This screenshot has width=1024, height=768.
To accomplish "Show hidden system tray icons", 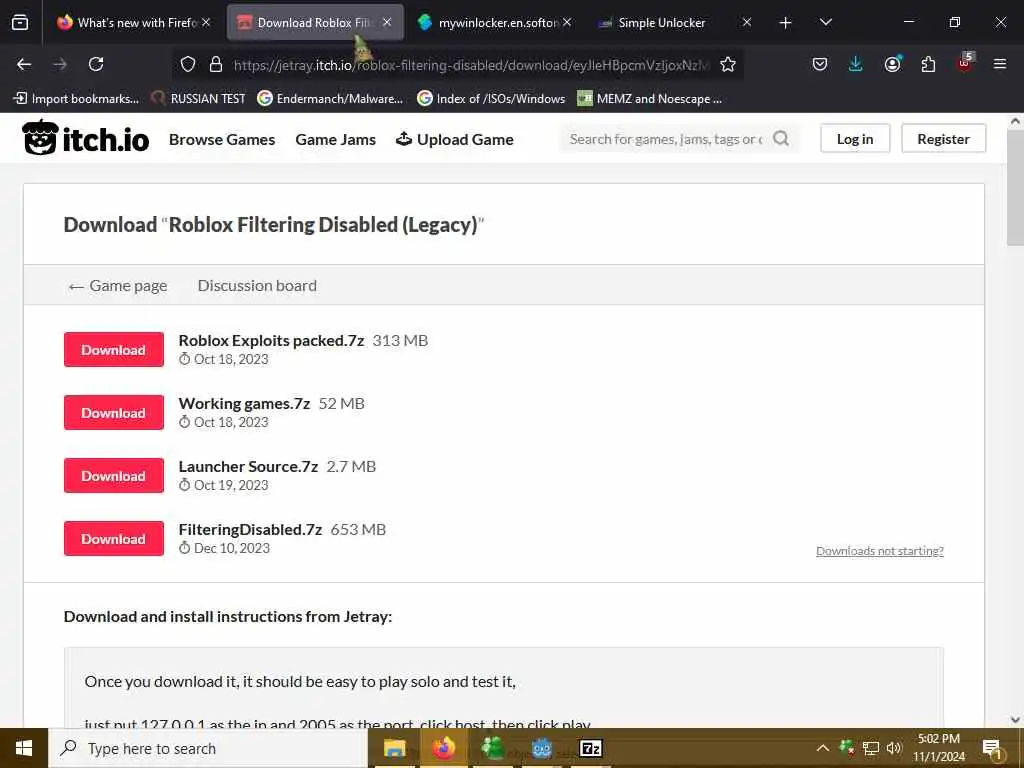I will click(x=823, y=748).
